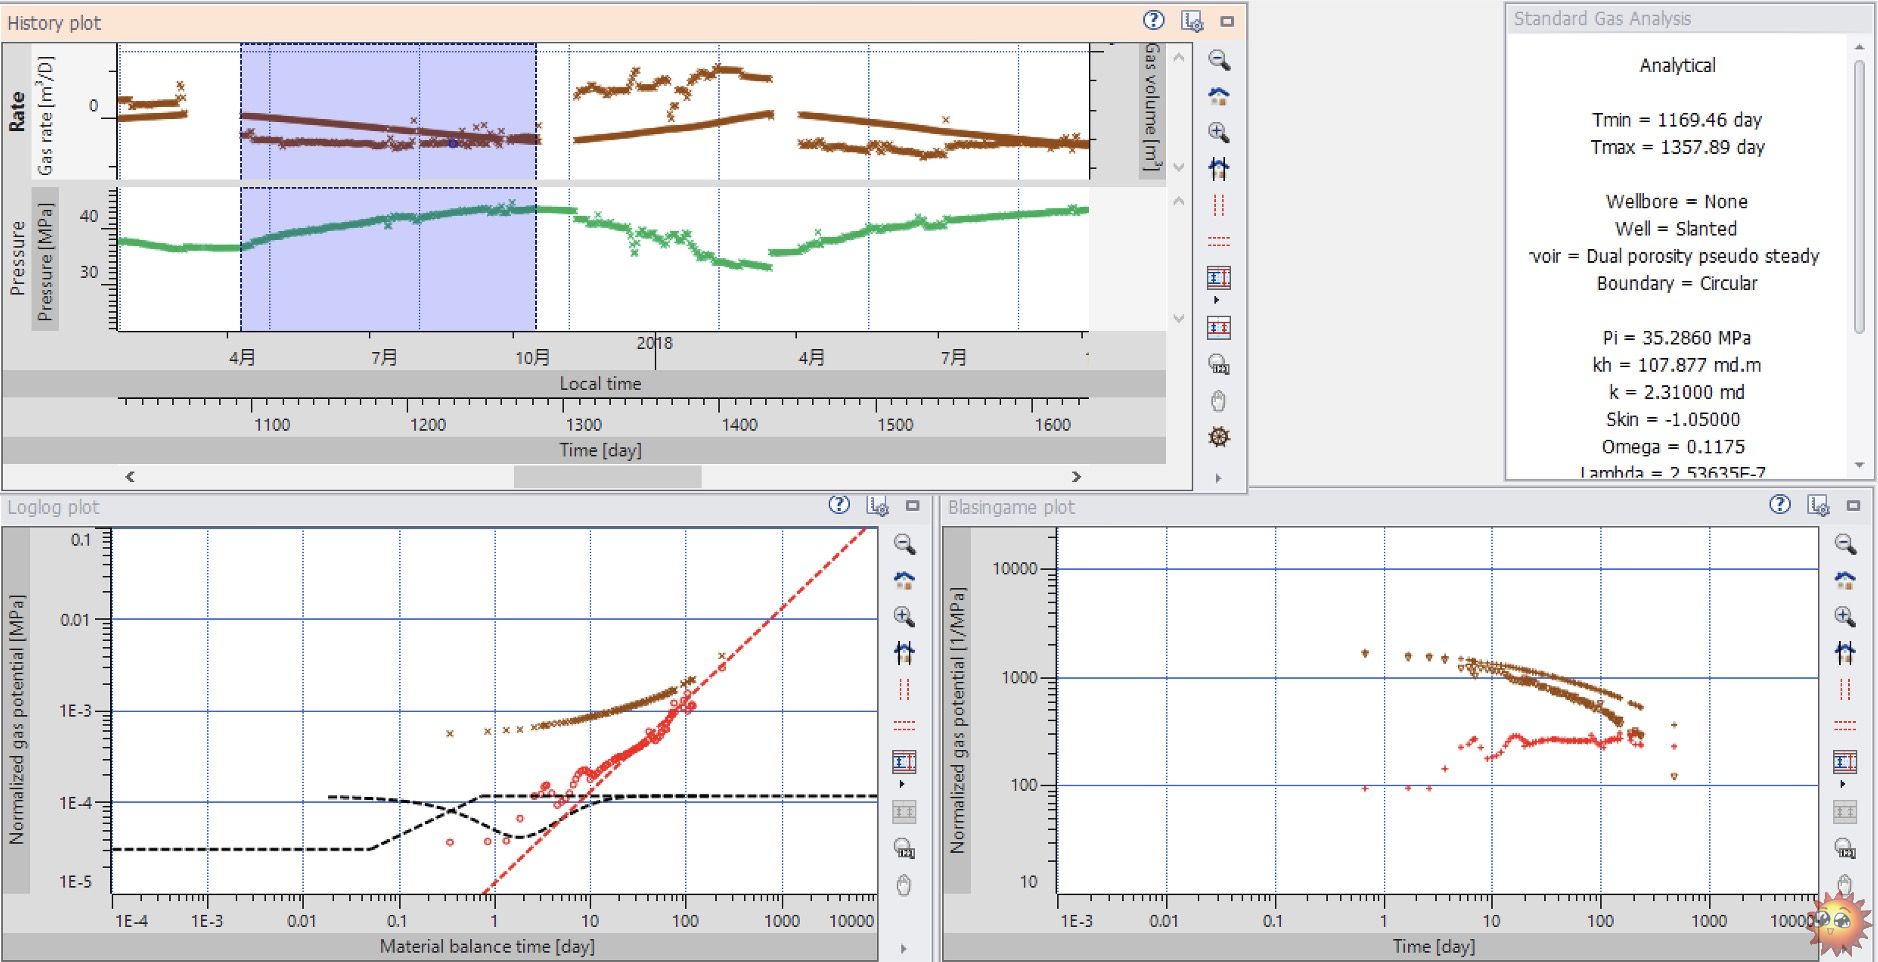This screenshot has width=1878, height=962.
Task: Select range tool in Blasingame plot toolbar
Action: 1845,762
